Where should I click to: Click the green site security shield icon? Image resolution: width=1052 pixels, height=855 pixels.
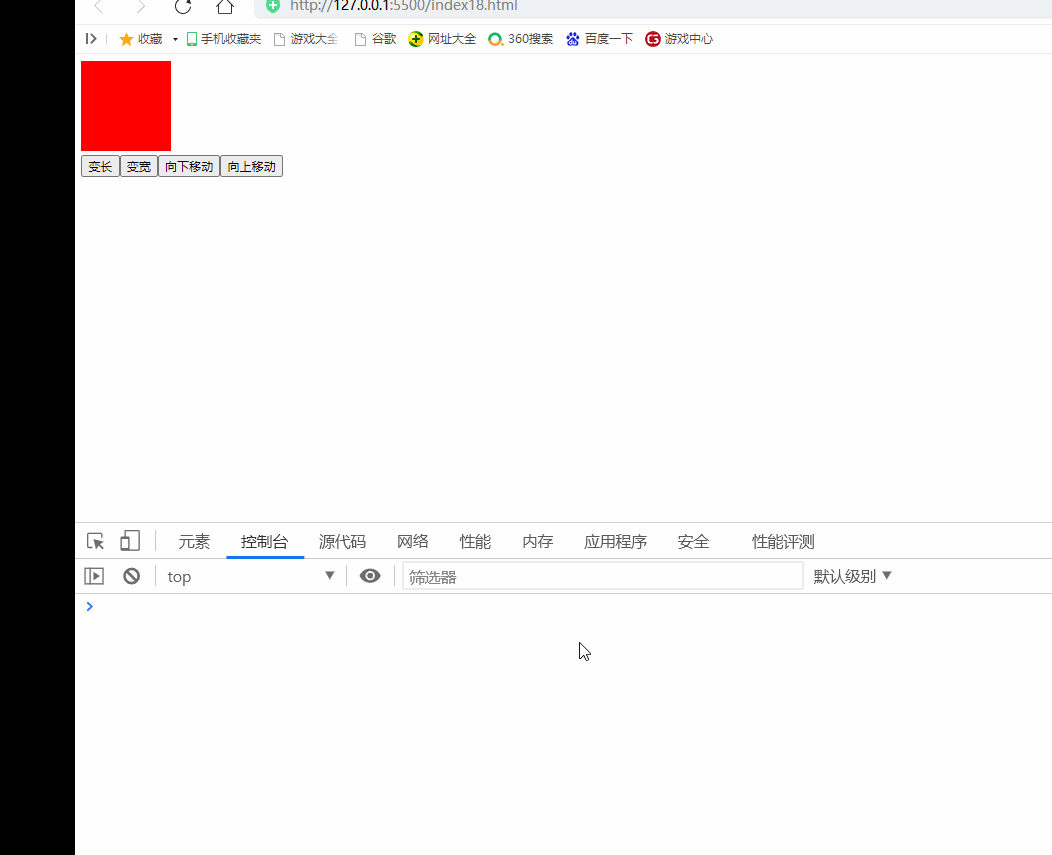[273, 6]
